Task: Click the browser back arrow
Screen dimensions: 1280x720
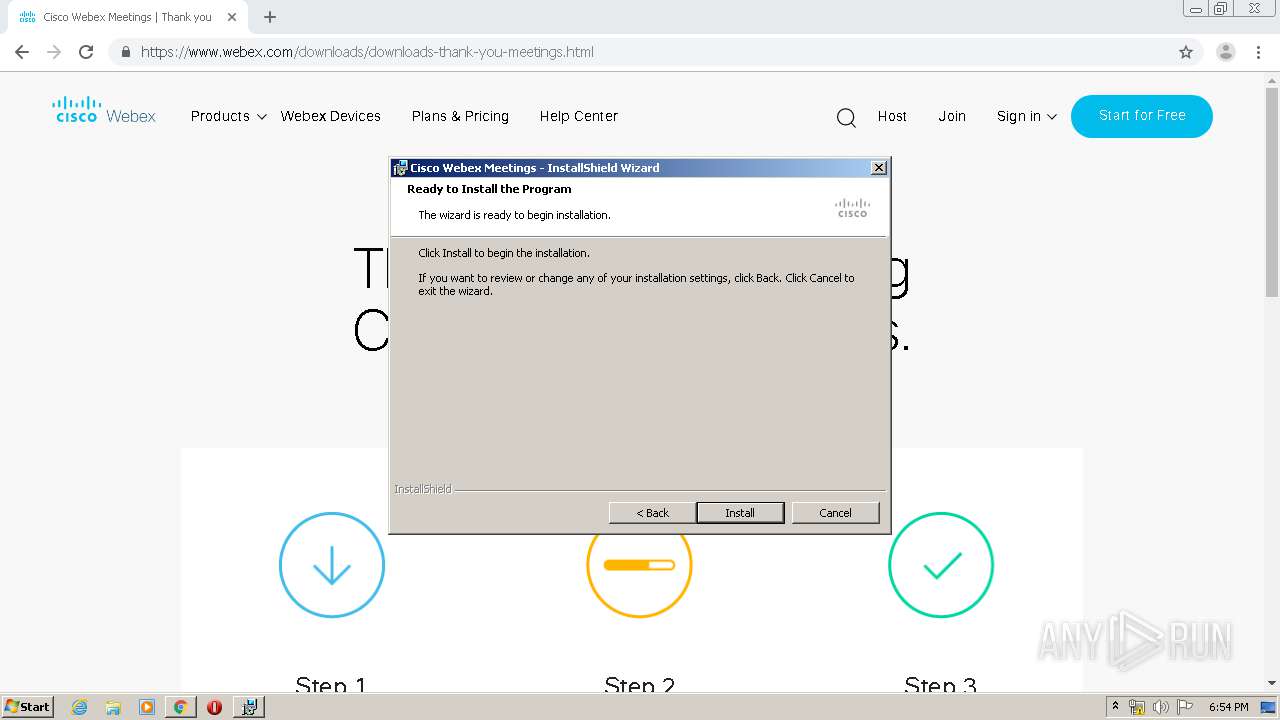Action: pyautogui.click(x=22, y=52)
